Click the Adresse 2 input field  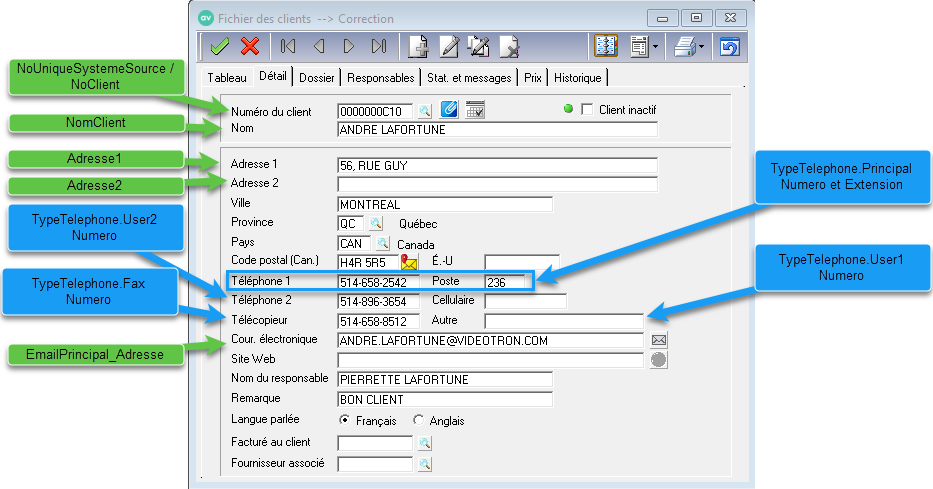click(x=497, y=184)
